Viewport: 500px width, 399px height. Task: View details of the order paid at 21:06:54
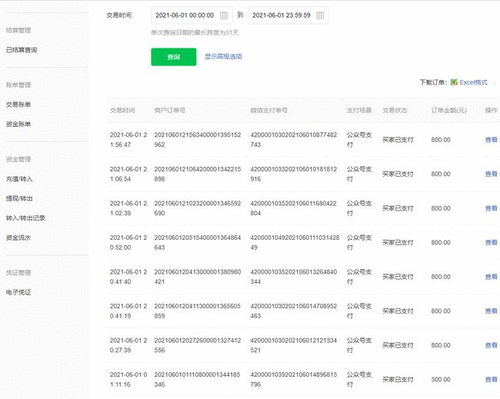pos(491,174)
